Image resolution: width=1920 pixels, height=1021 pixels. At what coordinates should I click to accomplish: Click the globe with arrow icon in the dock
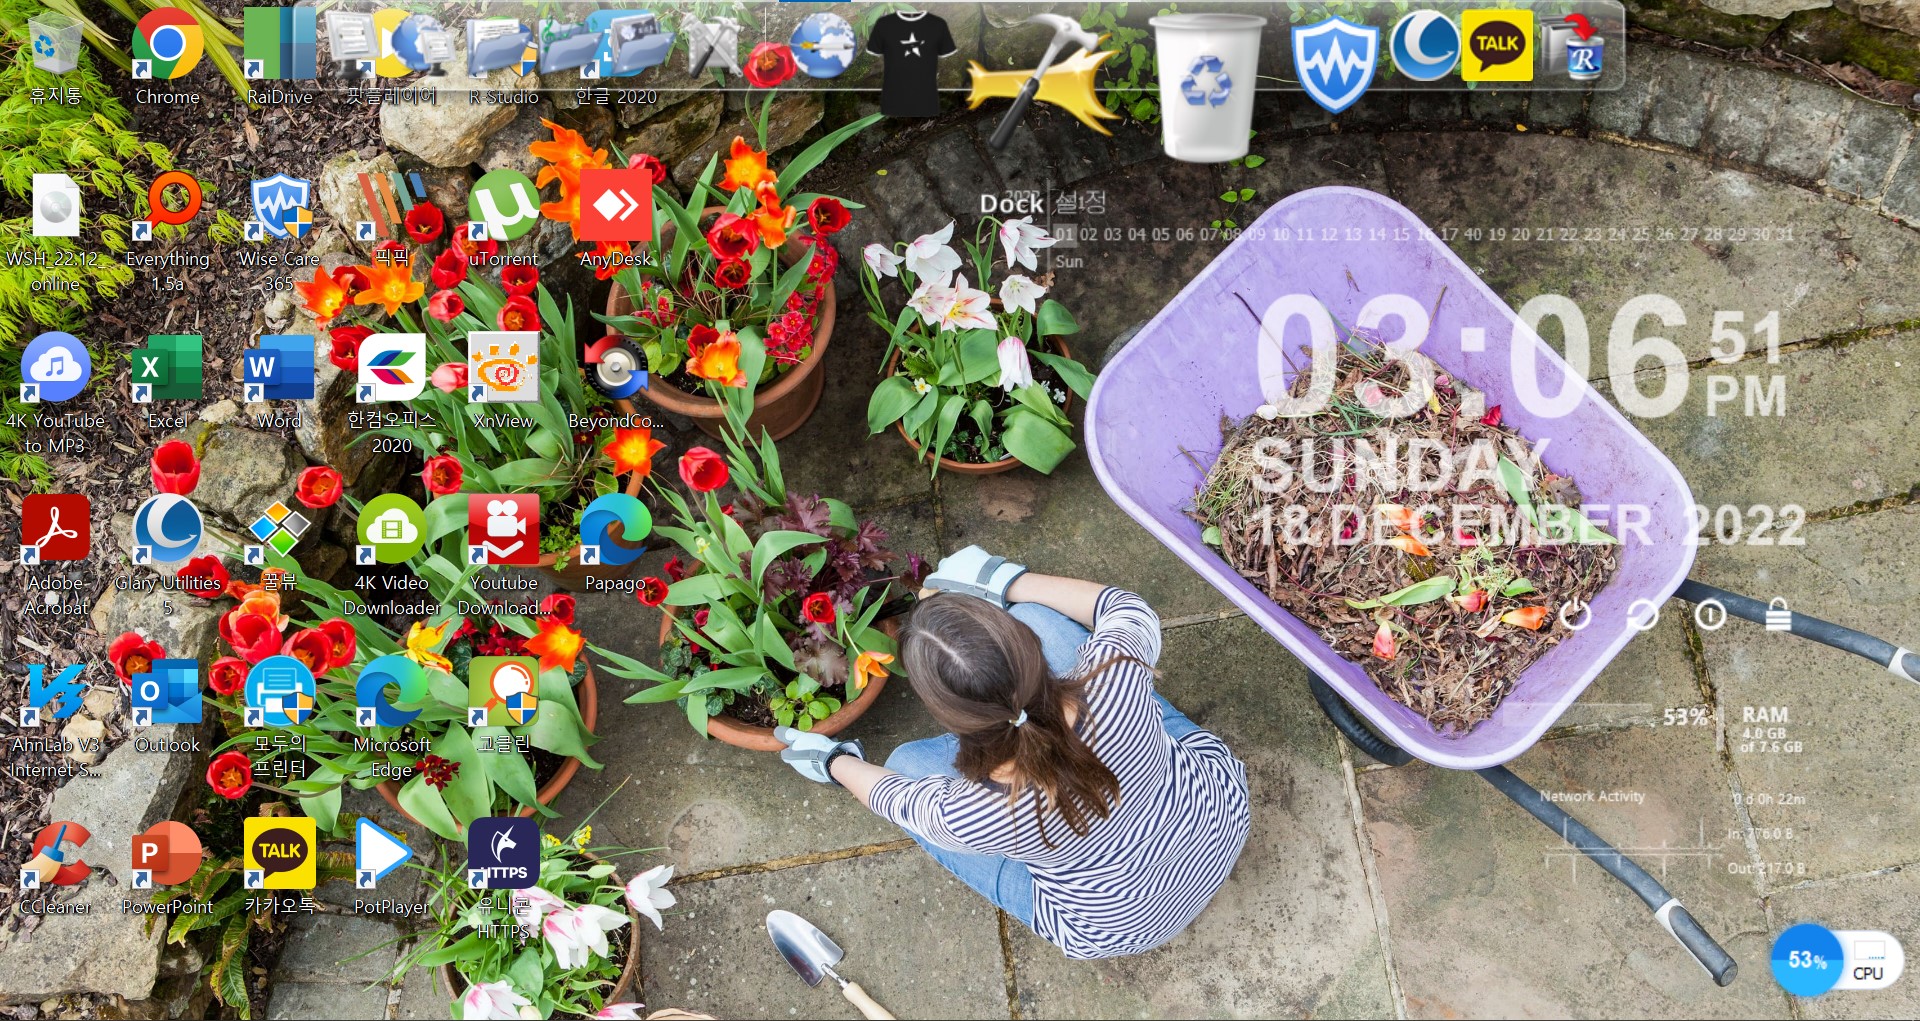(822, 44)
